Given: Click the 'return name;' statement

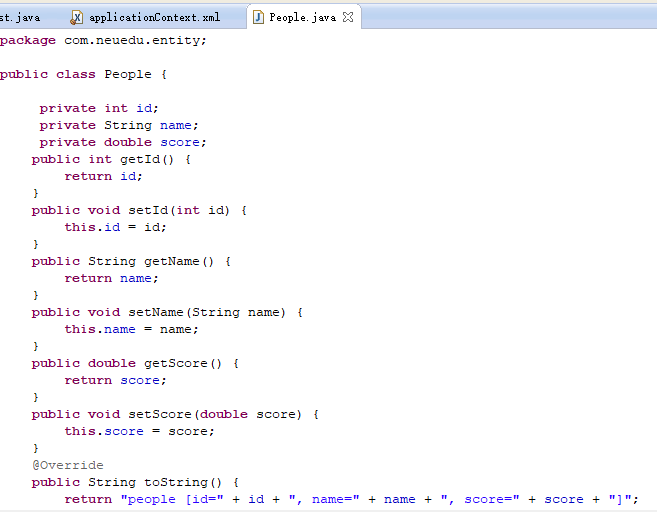Looking at the screenshot, I should pos(111,279).
